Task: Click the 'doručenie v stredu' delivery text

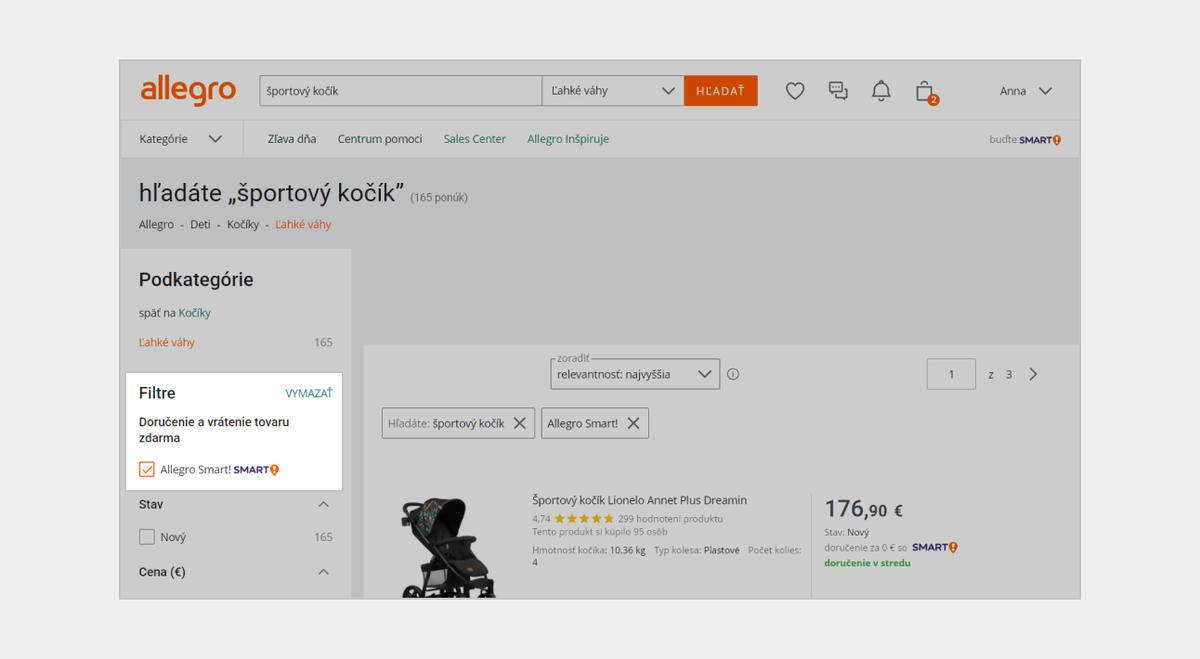Action: tap(867, 563)
